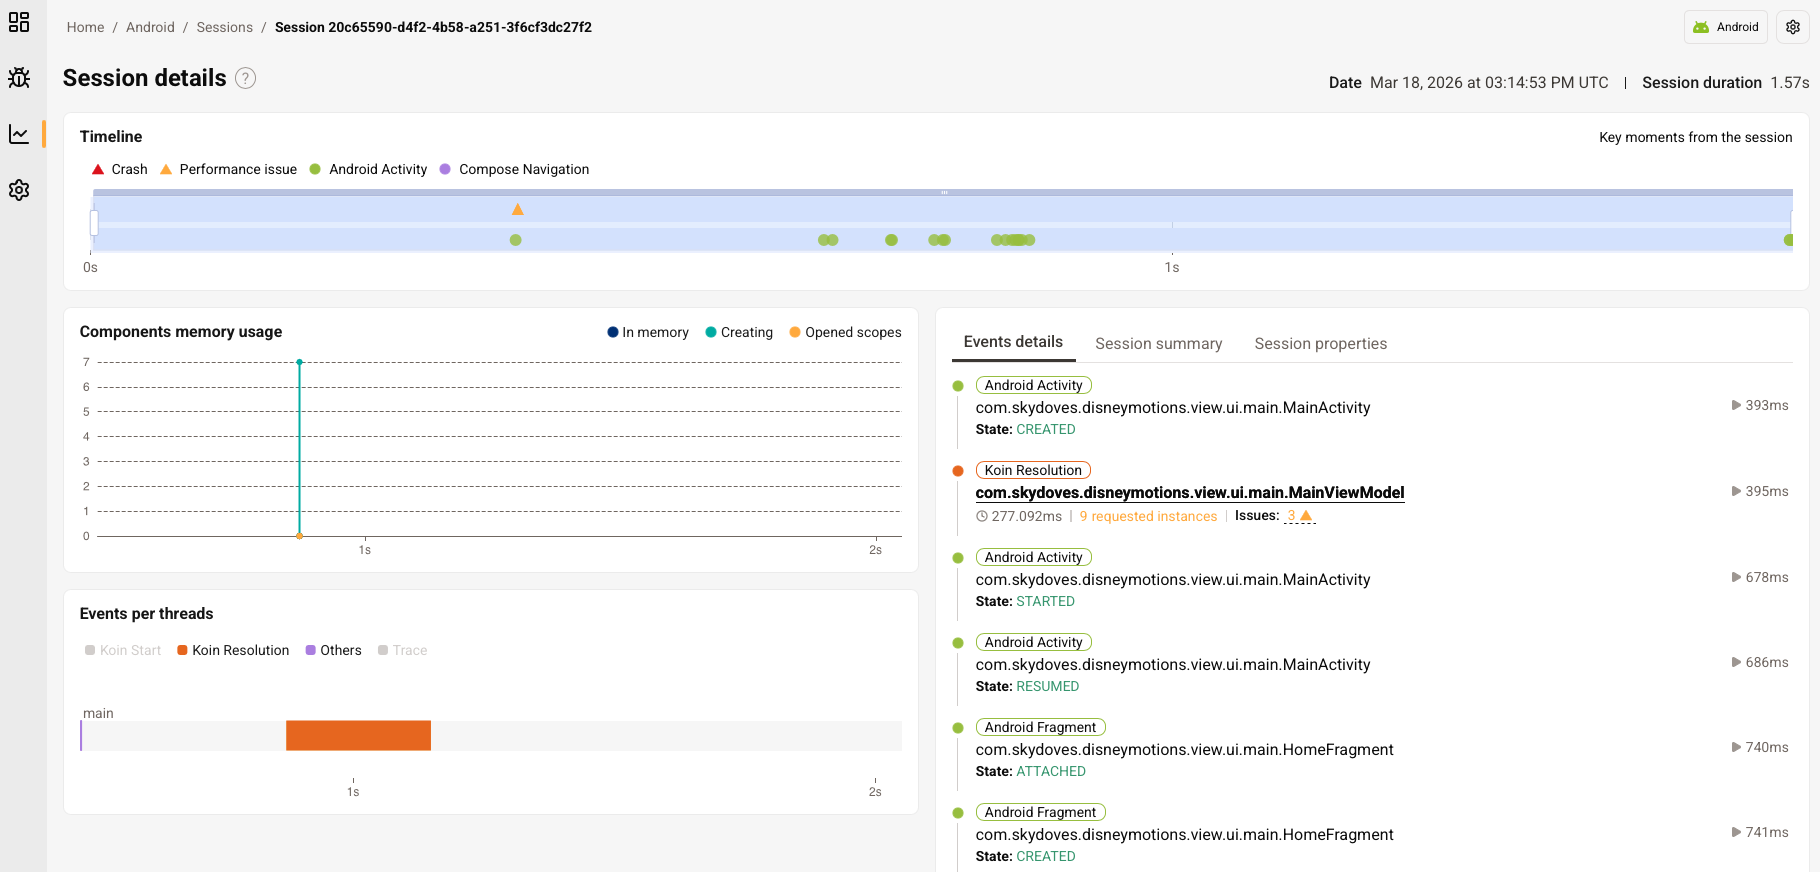Open the sidebar settings gear icon
Image resolution: width=1820 pixels, height=872 pixels.
19,190
